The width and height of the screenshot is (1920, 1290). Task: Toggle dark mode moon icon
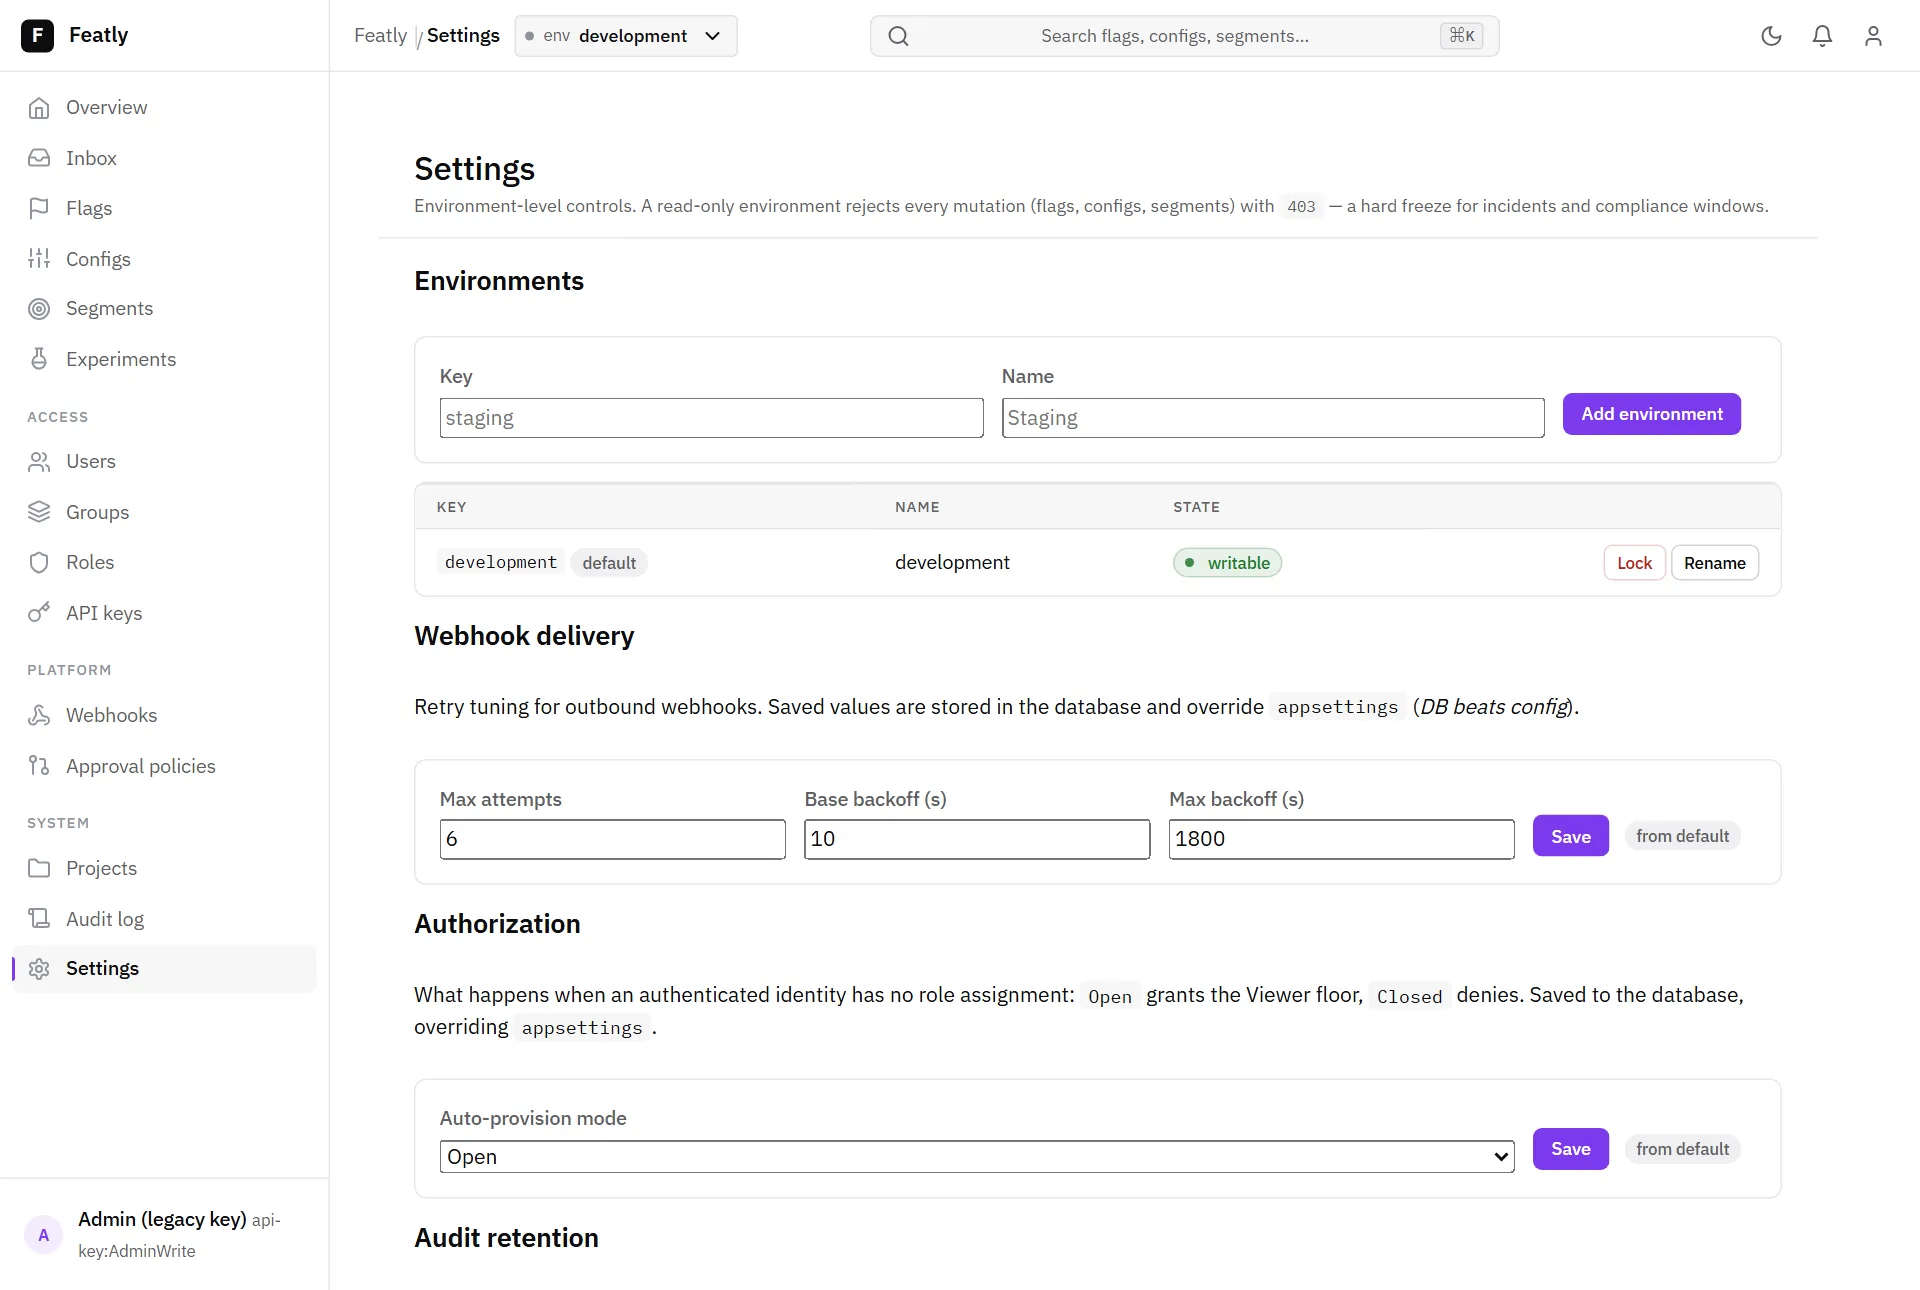(1771, 36)
